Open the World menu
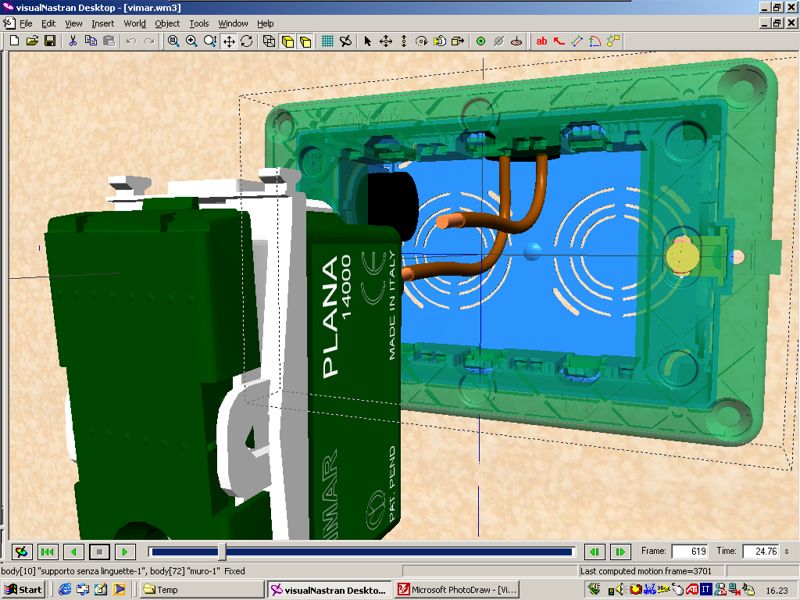 [x=135, y=23]
